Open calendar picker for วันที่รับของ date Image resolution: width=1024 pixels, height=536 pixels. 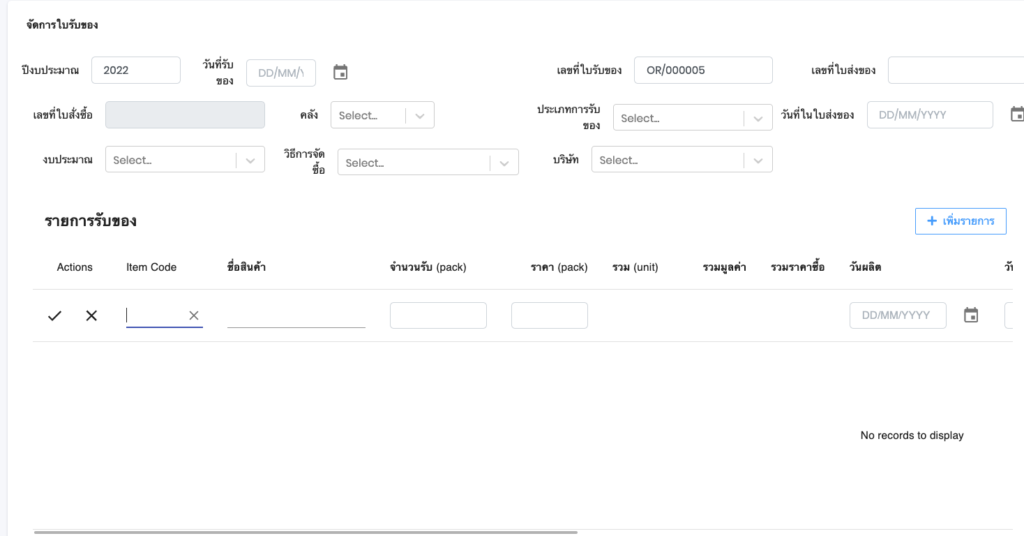(x=340, y=72)
